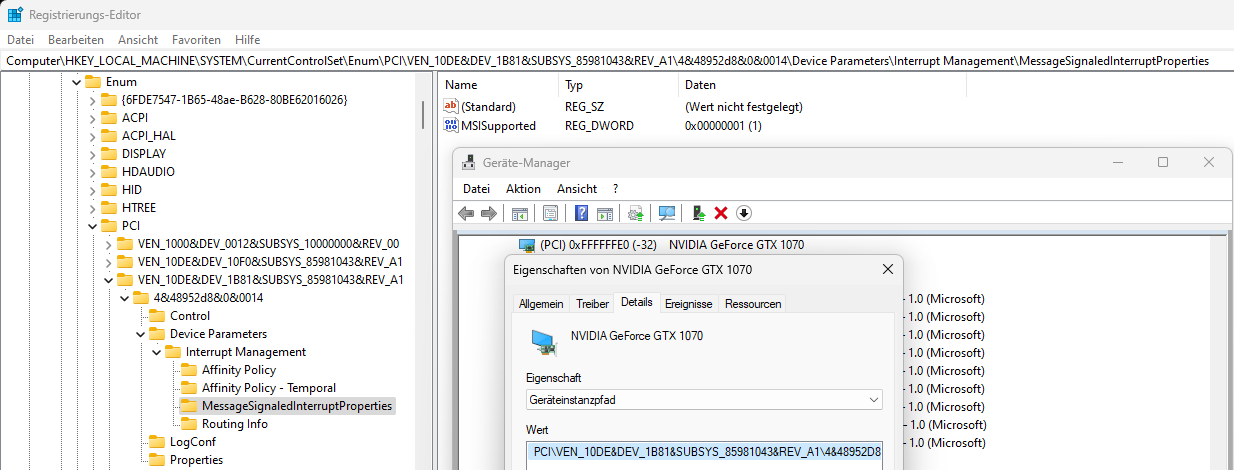Viewport: 1234px width, 470px height.
Task: Collapse Device Parameters key
Action: pyautogui.click(x=139, y=333)
